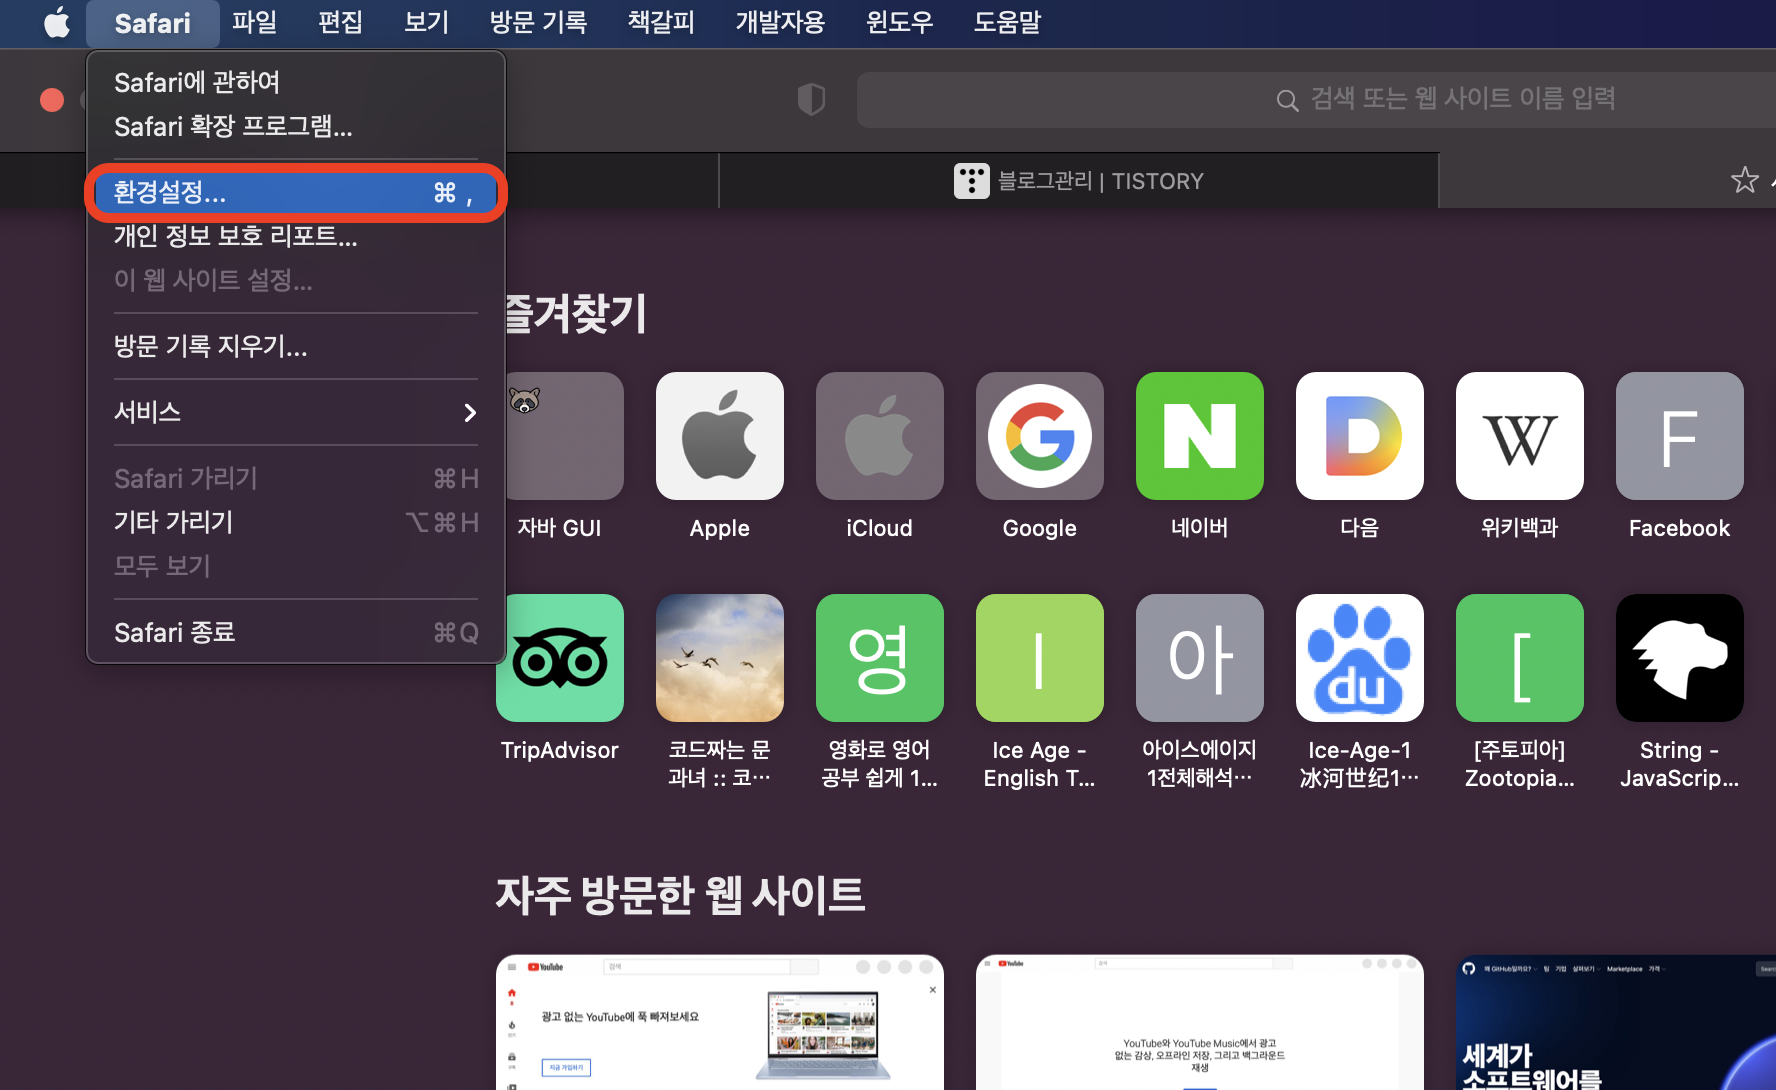Image resolution: width=1776 pixels, height=1090 pixels.
Task: Open the 코드짜는 문과녀 favorite icon
Action: coord(720,658)
